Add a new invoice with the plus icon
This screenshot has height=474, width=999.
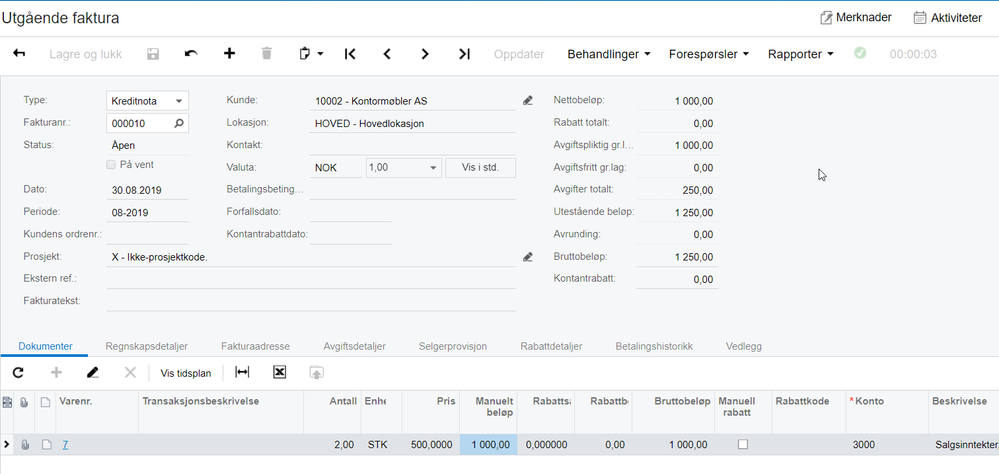pos(229,54)
